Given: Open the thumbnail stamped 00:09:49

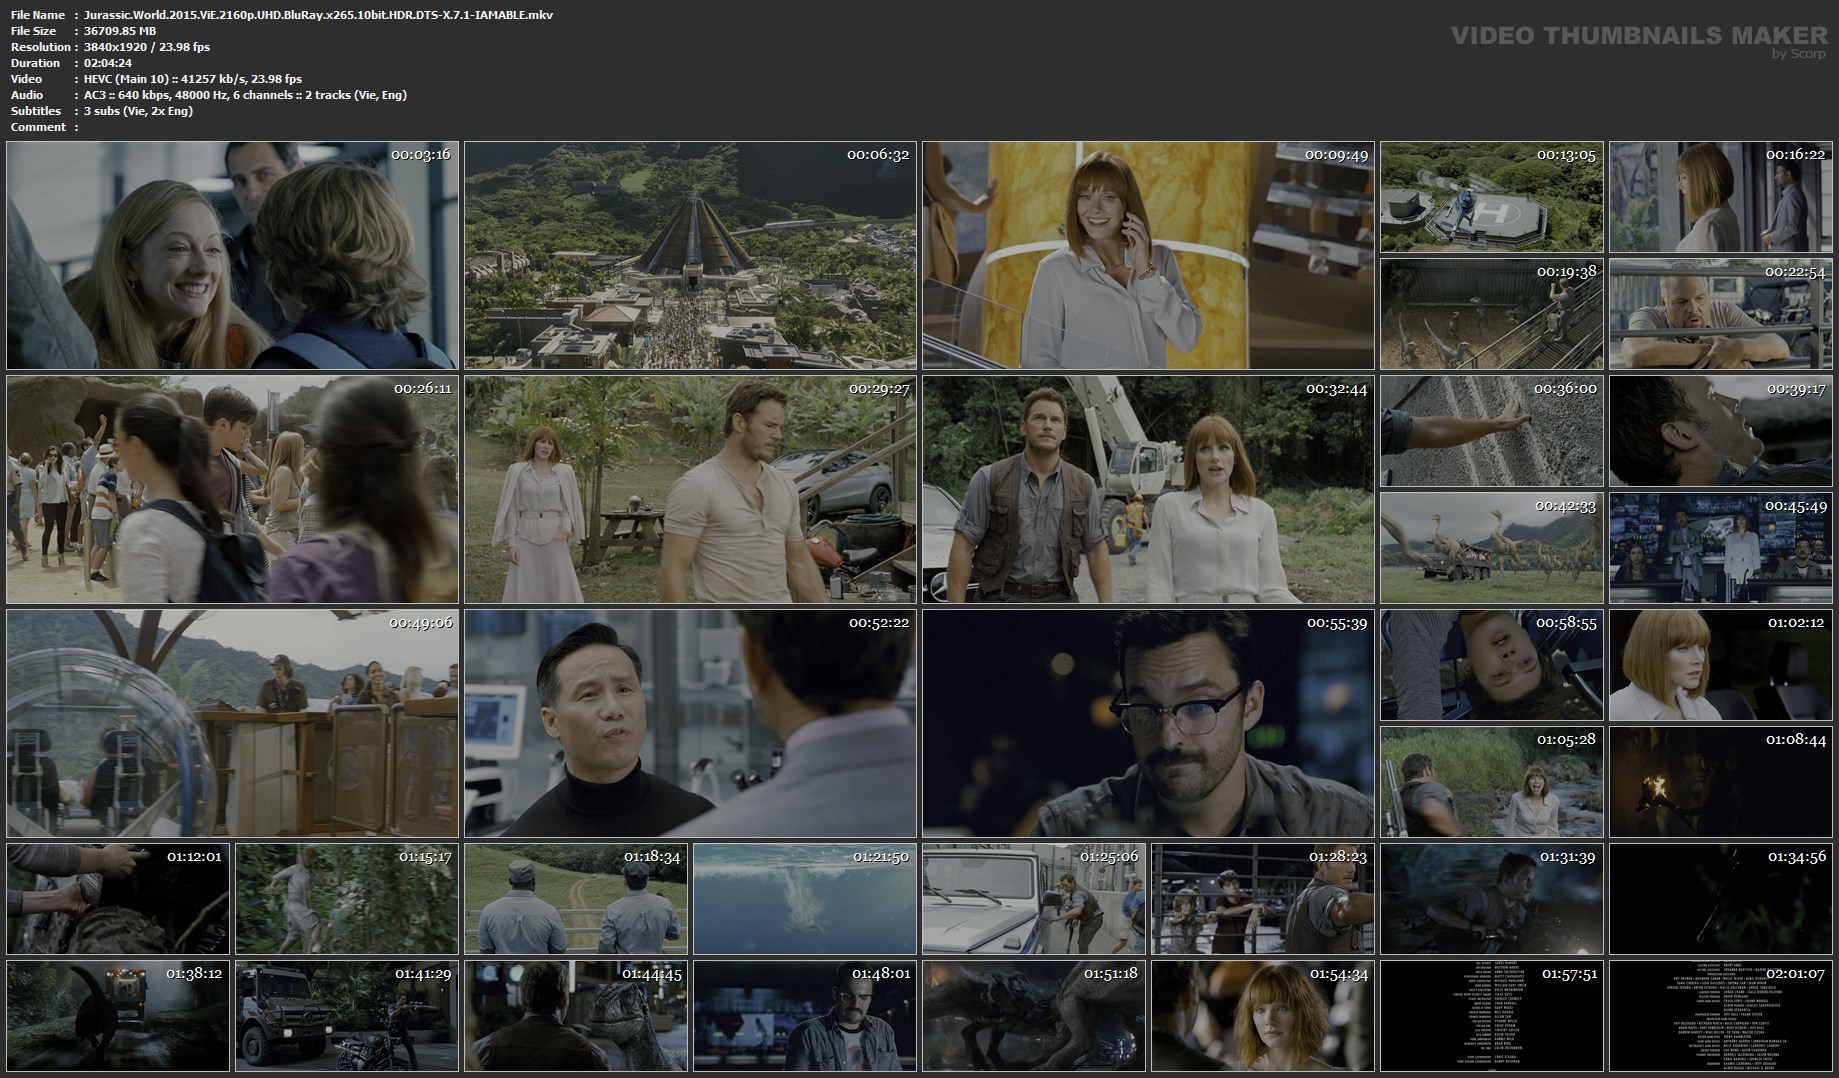Looking at the screenshot, I should [x=1148, y=256].
